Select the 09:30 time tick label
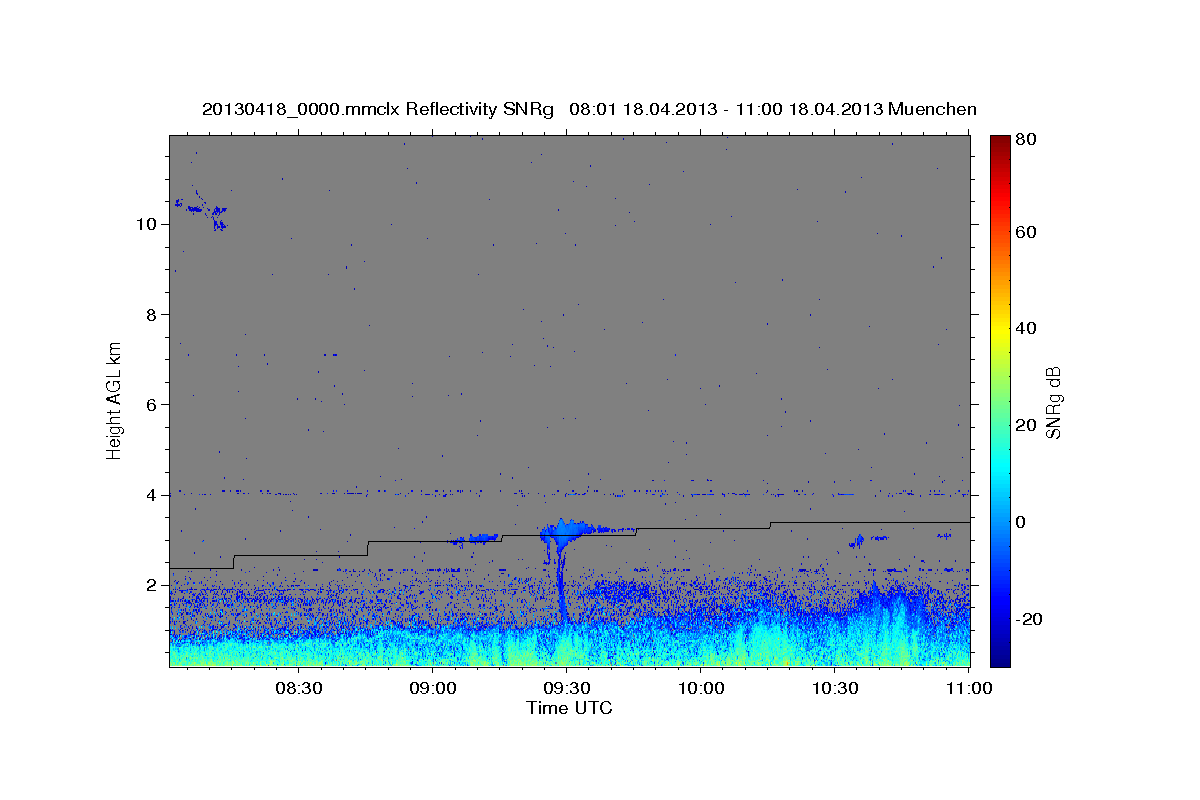 coord(568,689)
